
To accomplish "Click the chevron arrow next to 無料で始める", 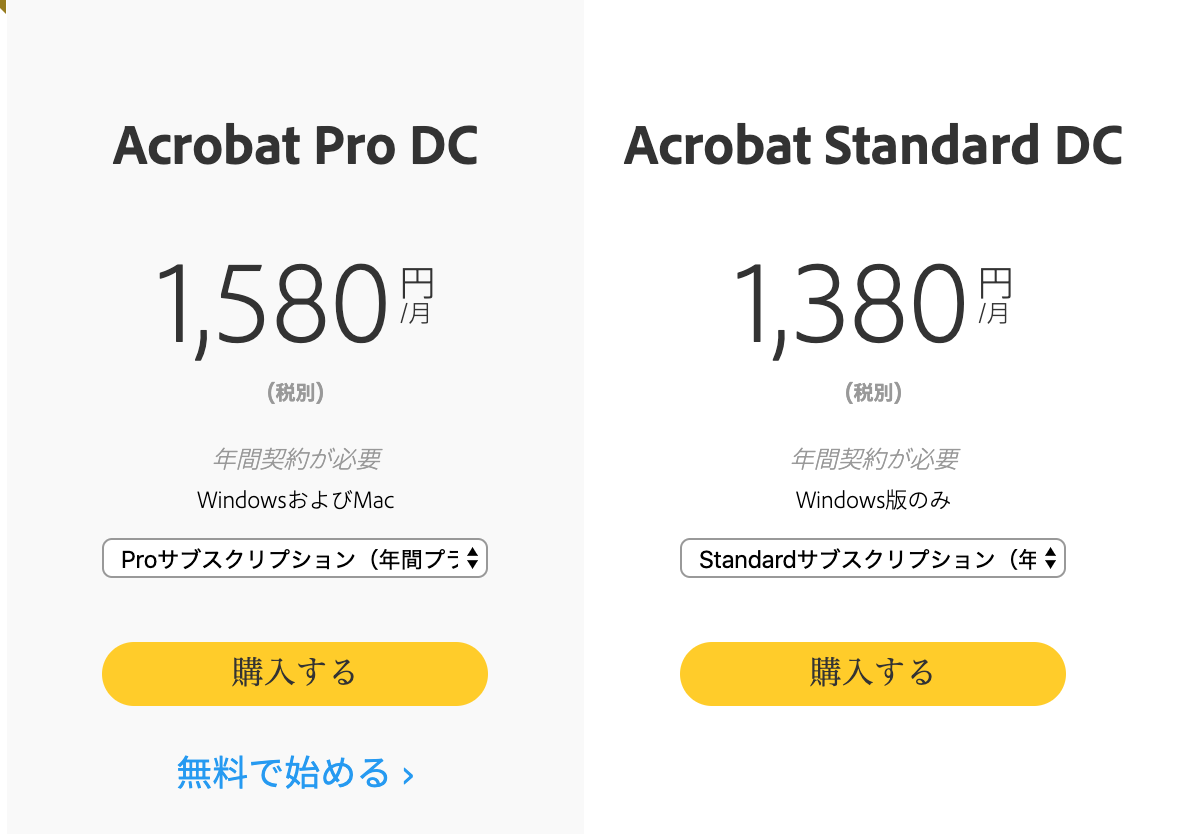I will (x=408, y=776).
